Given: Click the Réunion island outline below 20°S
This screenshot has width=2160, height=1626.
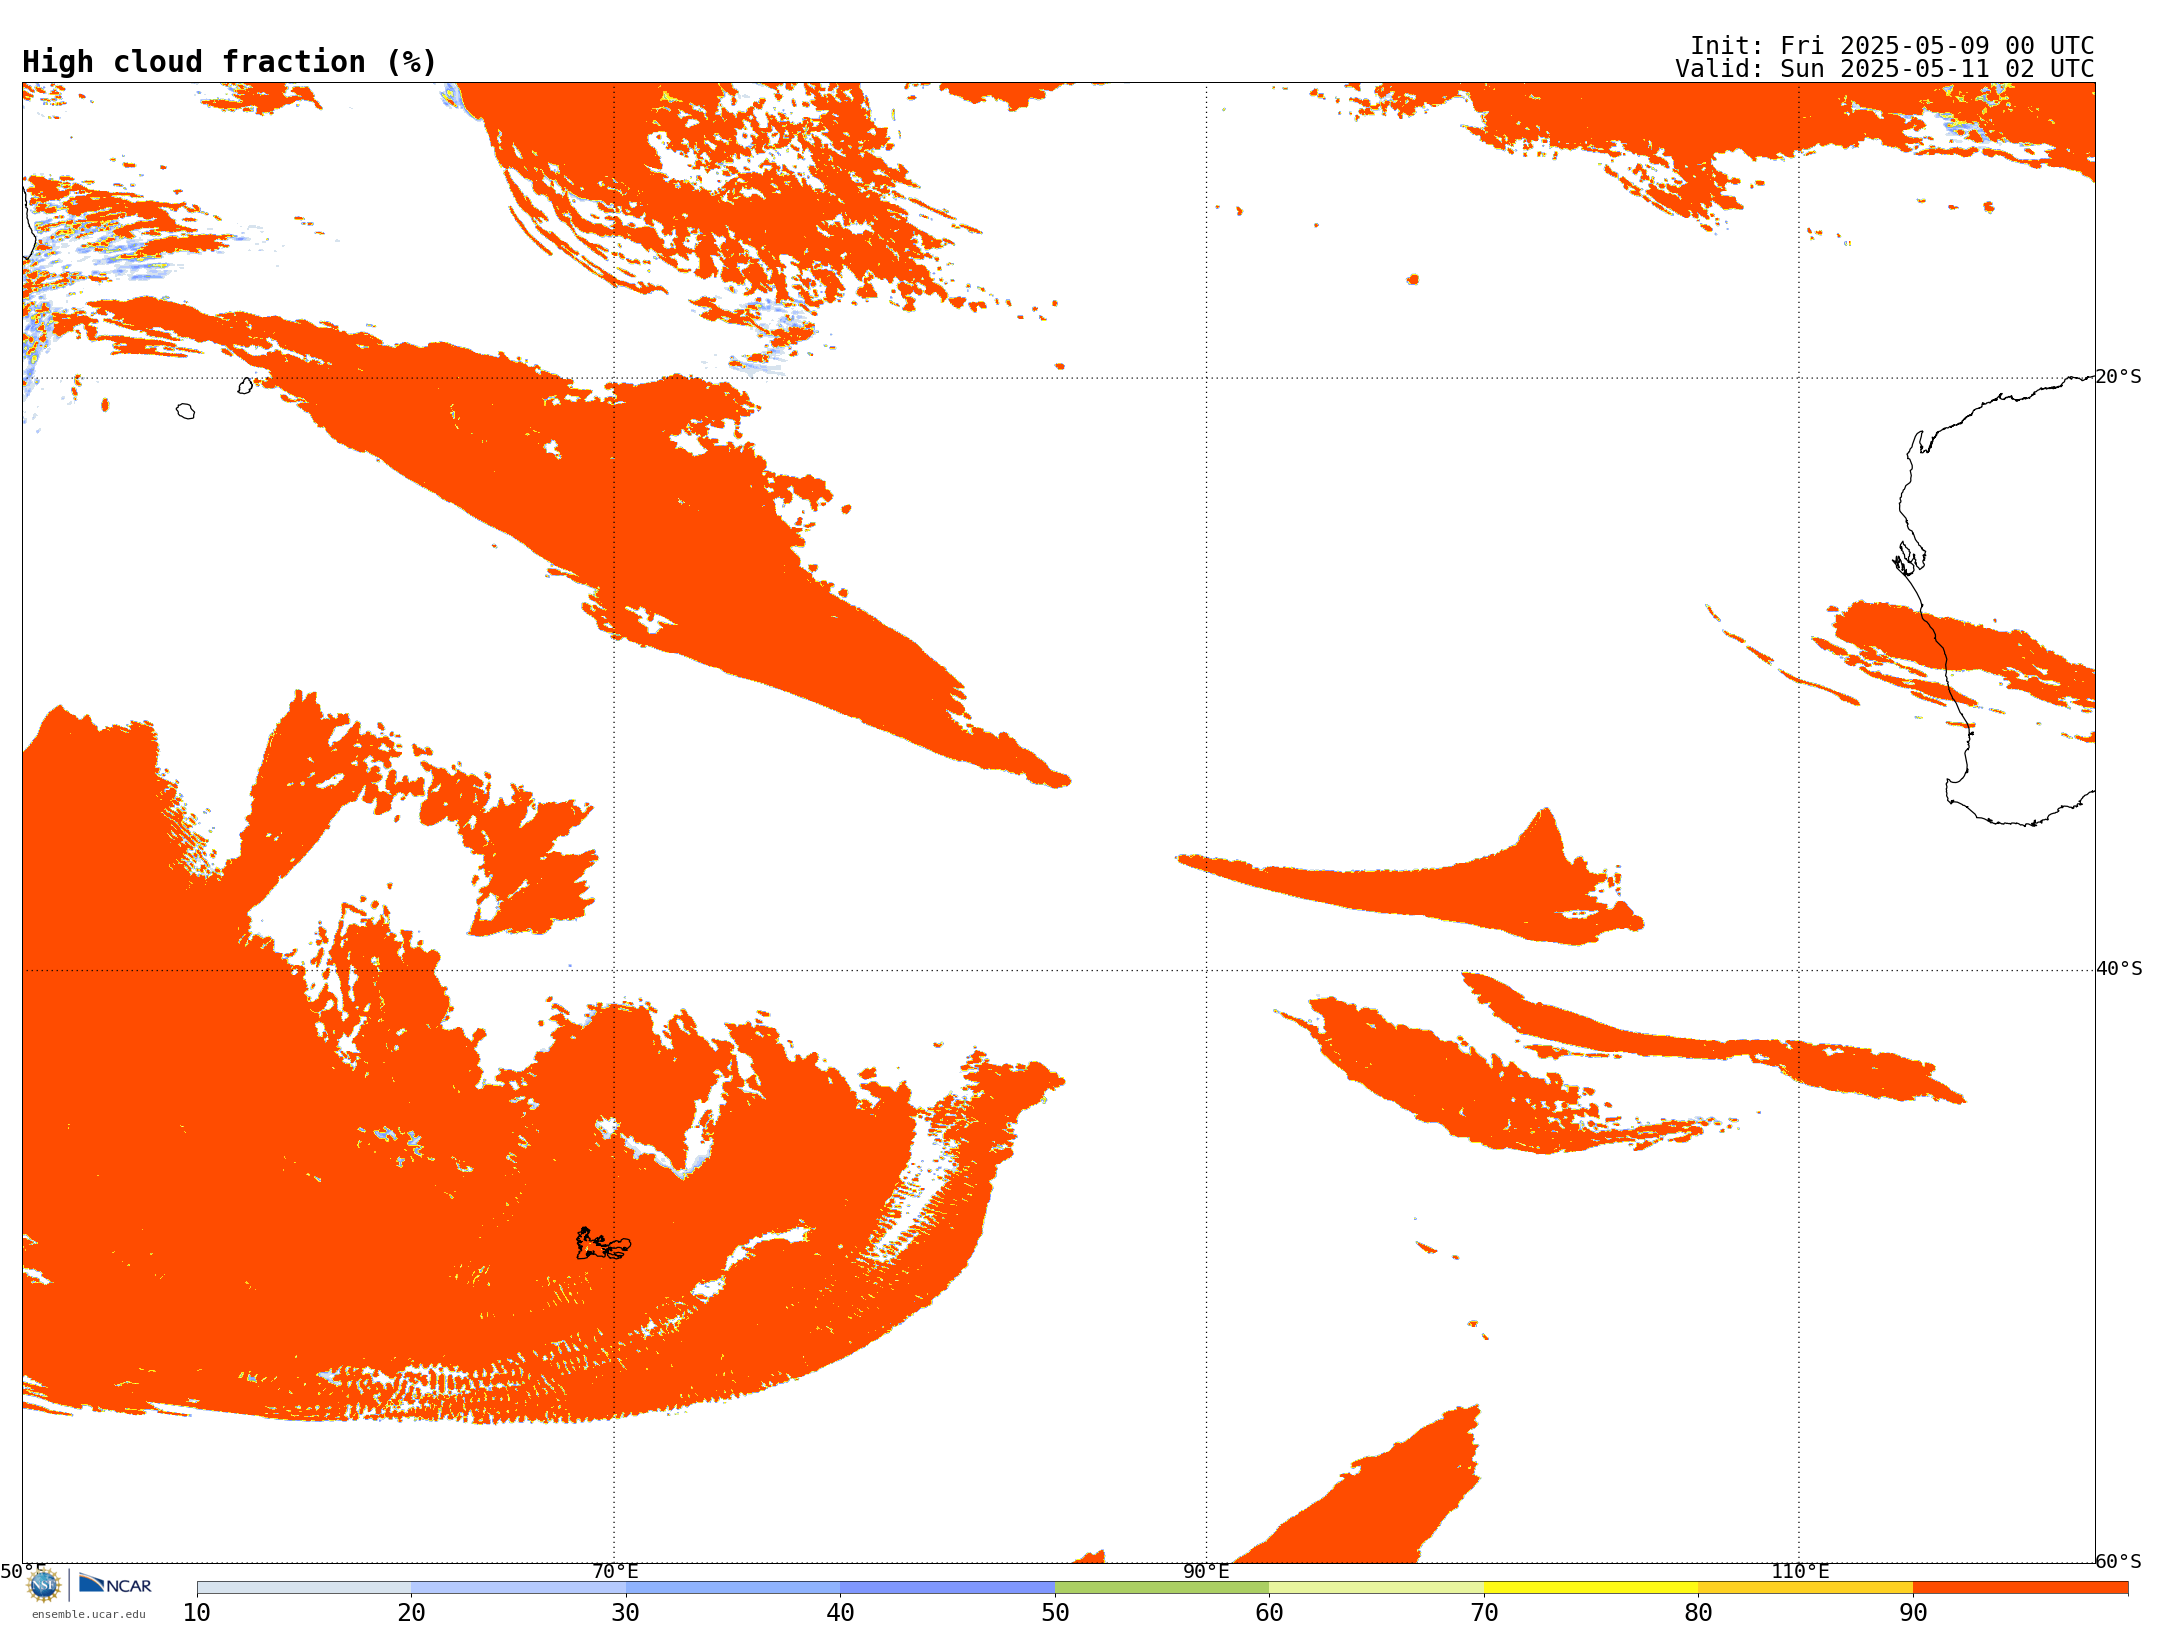Looking at the screenshot, I should click(185, 411).
